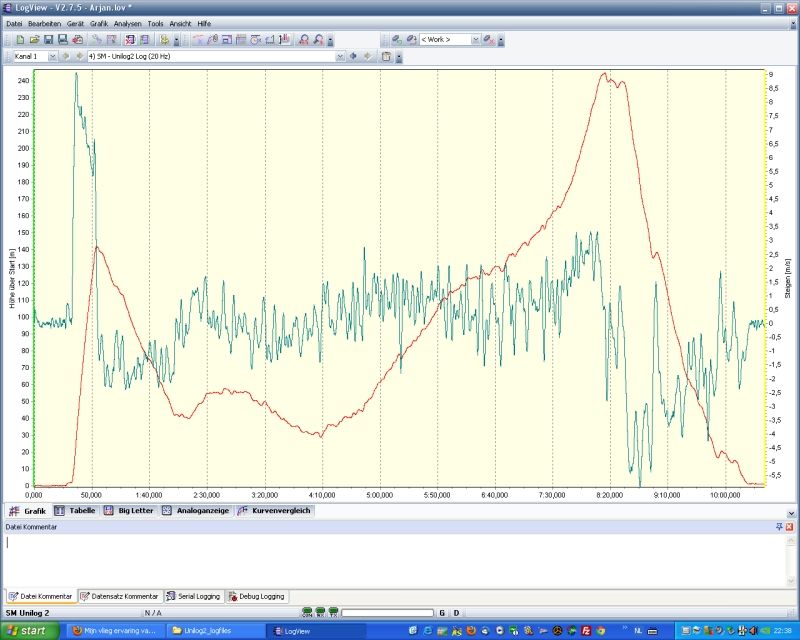Expand the toolbar overflow arrow after delete-profile icon

point(501,40)
